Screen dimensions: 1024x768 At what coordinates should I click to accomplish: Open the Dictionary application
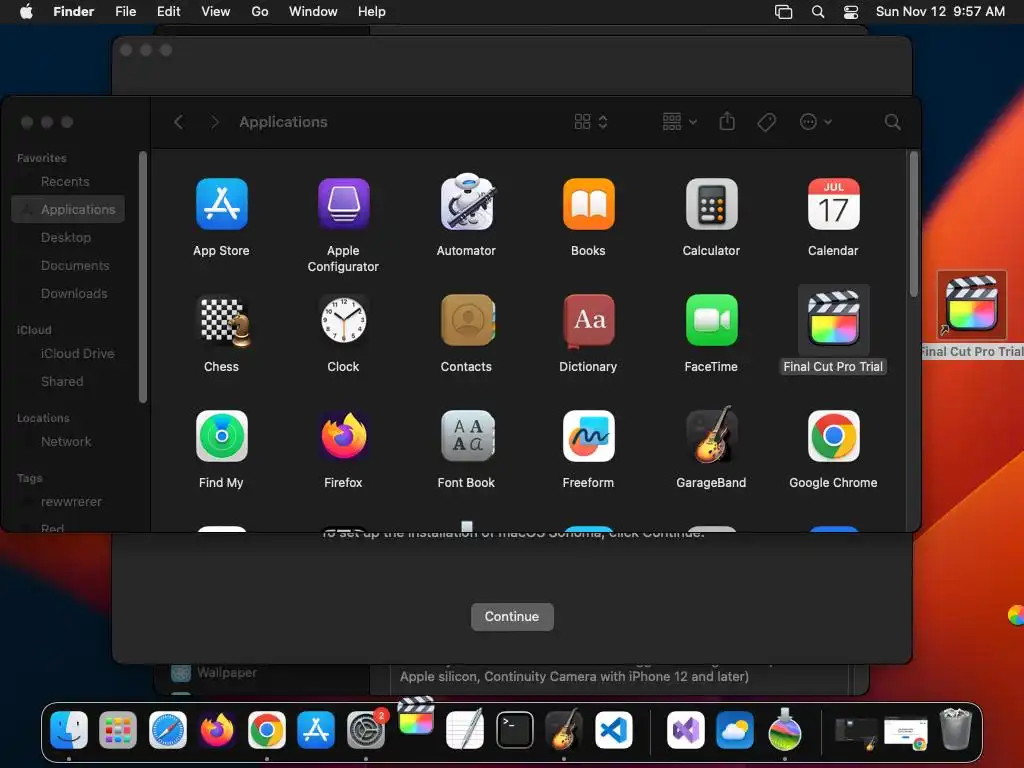[588, 321]
